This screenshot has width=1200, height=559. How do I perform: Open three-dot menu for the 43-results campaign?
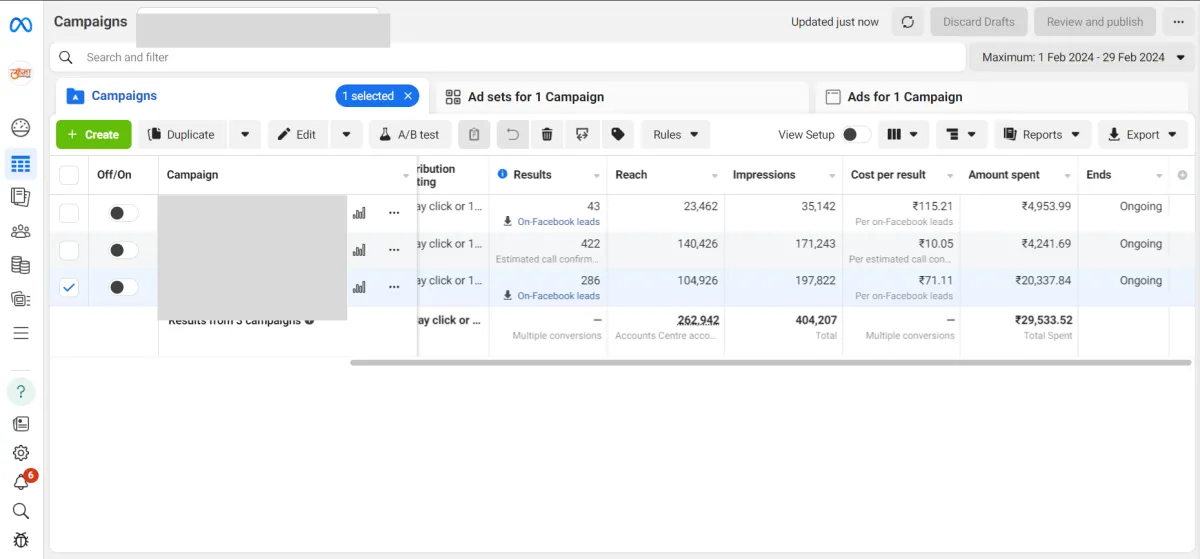[394, 213]
